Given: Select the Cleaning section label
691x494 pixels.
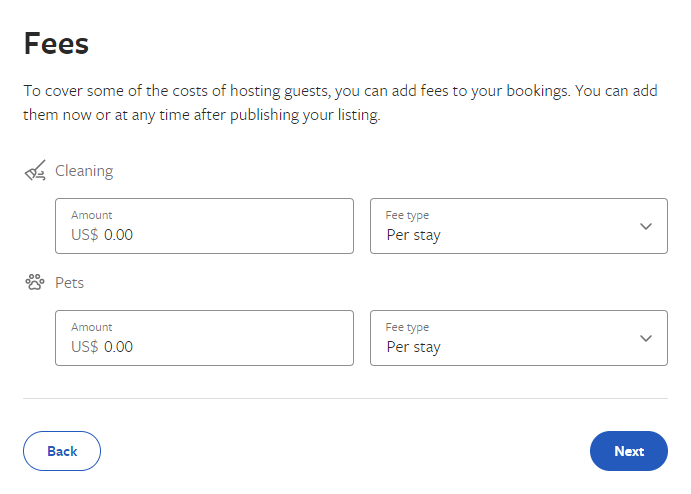Looking at the screenshot, I should (x=84, y=171).
